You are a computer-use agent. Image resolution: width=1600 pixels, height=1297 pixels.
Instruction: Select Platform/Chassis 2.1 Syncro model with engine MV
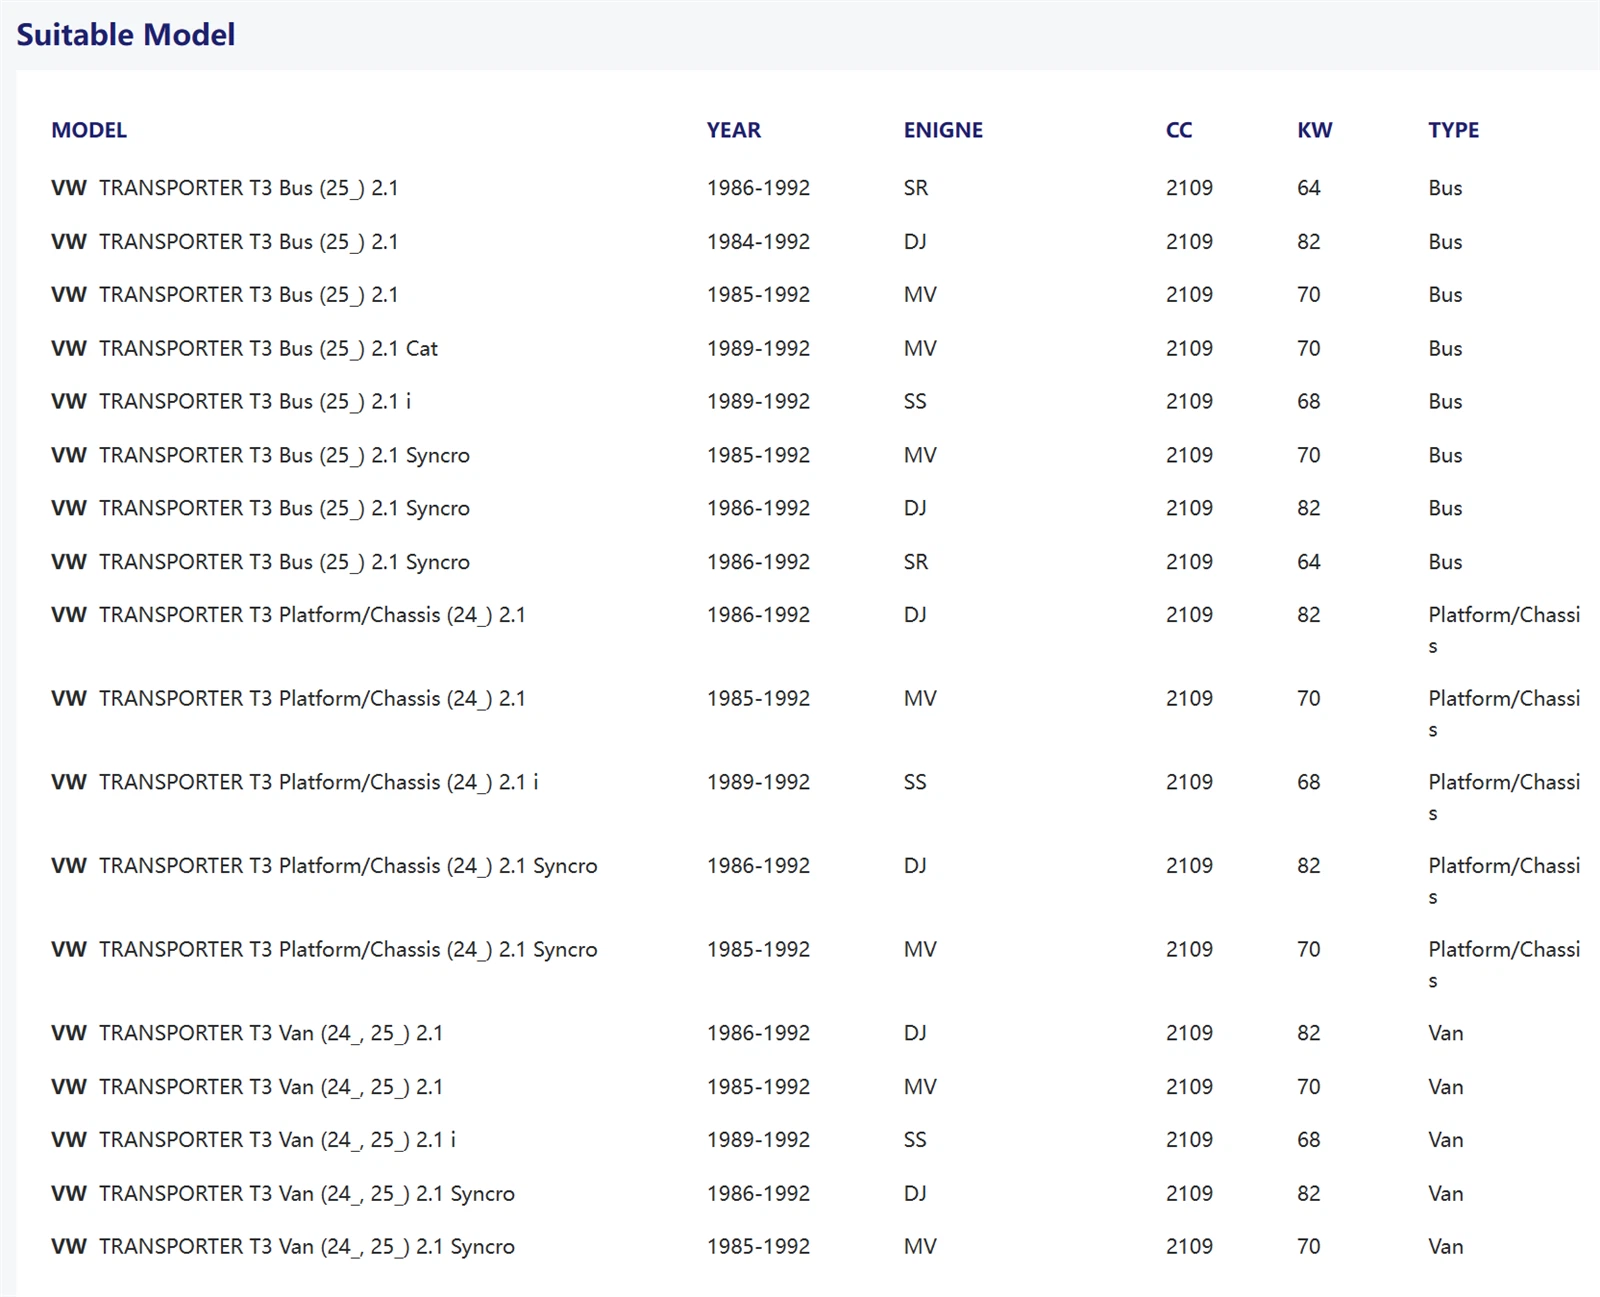click(348, 950)
